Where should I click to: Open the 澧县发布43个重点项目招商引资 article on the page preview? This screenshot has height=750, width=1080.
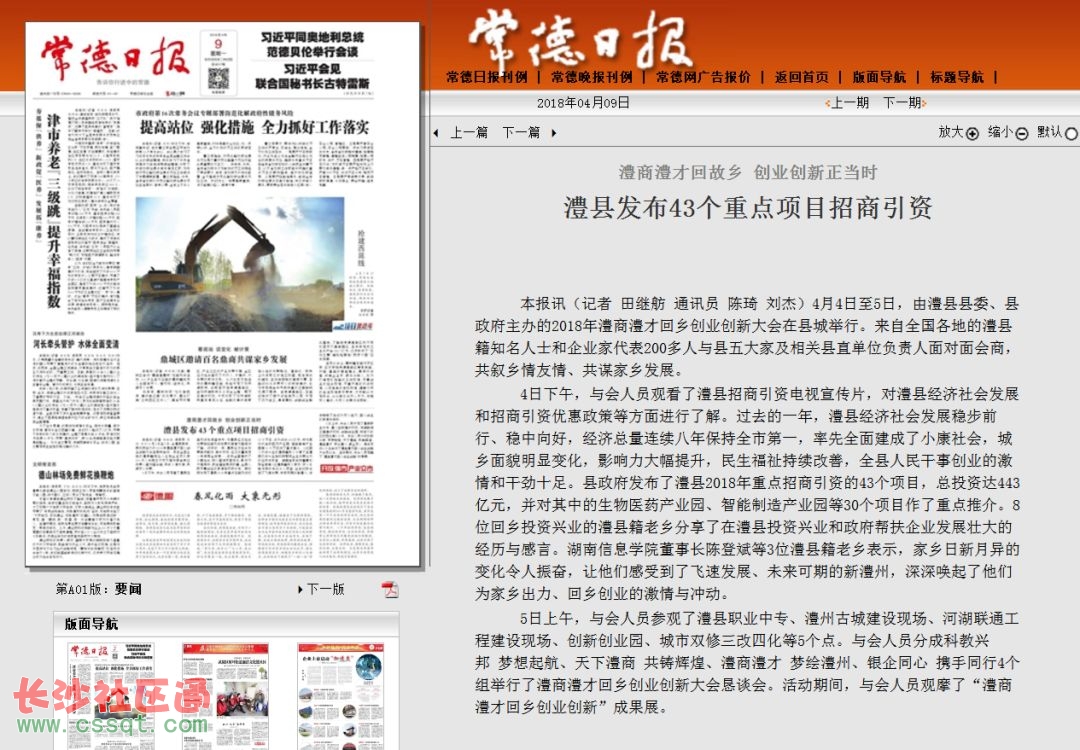(223, 430)
